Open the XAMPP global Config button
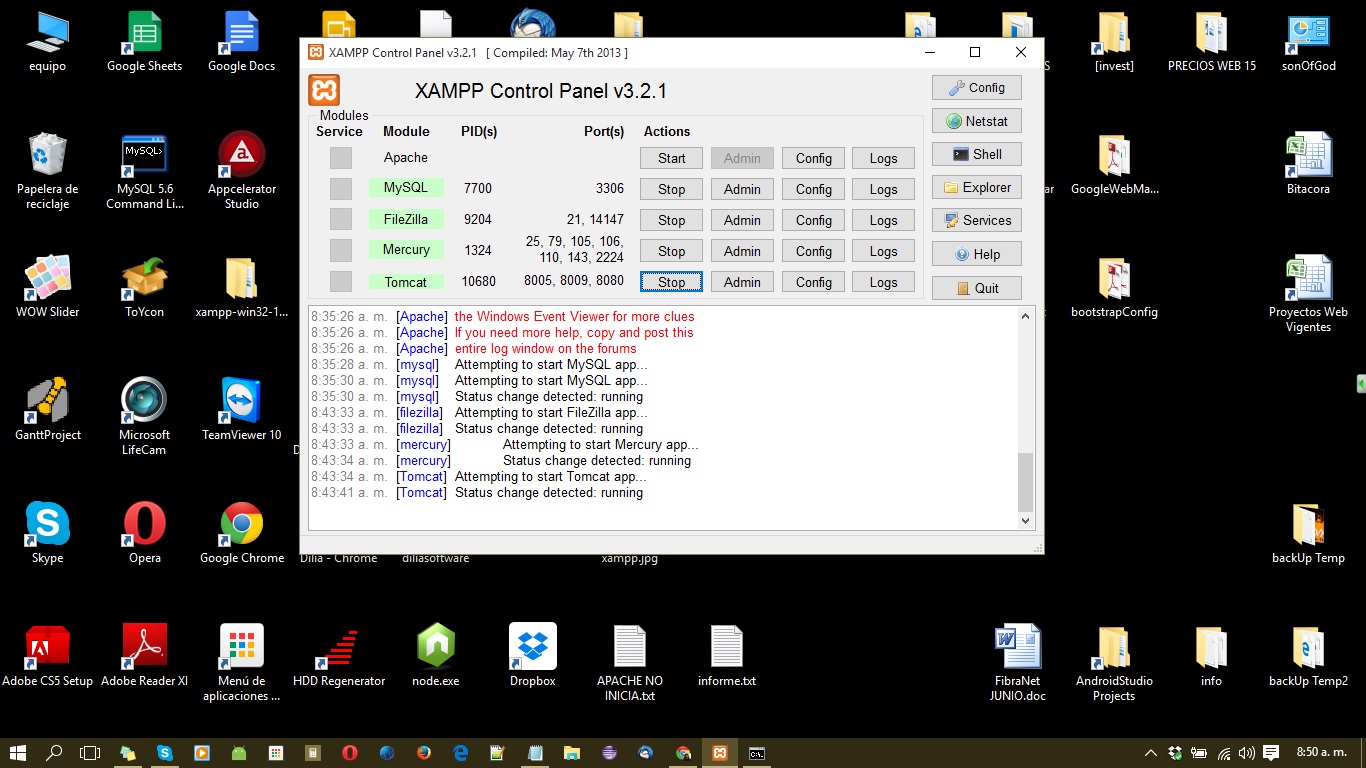The image size is (1366, 768). click(x=977, y=87)
